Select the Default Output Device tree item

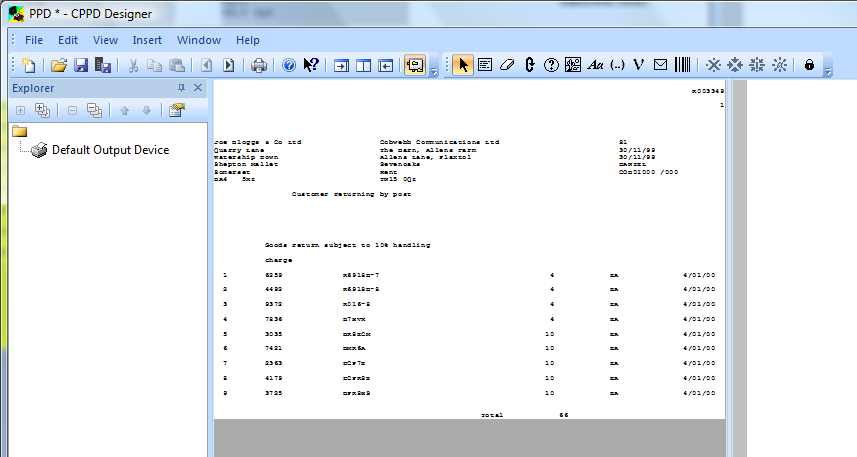[x=110, y=150]
